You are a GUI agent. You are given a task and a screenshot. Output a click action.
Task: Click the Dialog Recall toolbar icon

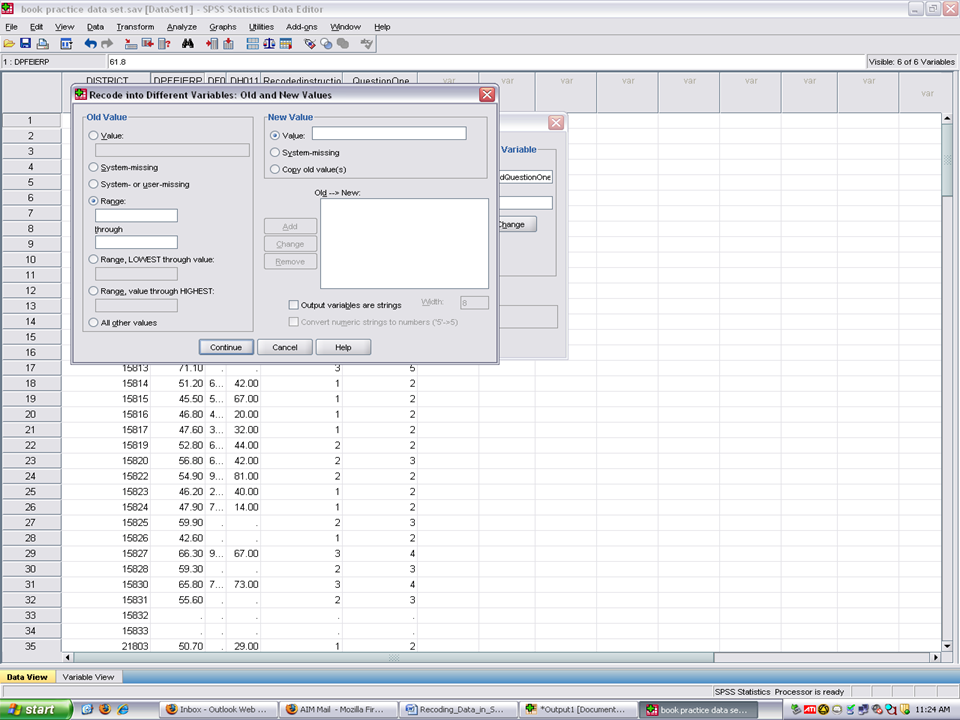coord(66,44)
